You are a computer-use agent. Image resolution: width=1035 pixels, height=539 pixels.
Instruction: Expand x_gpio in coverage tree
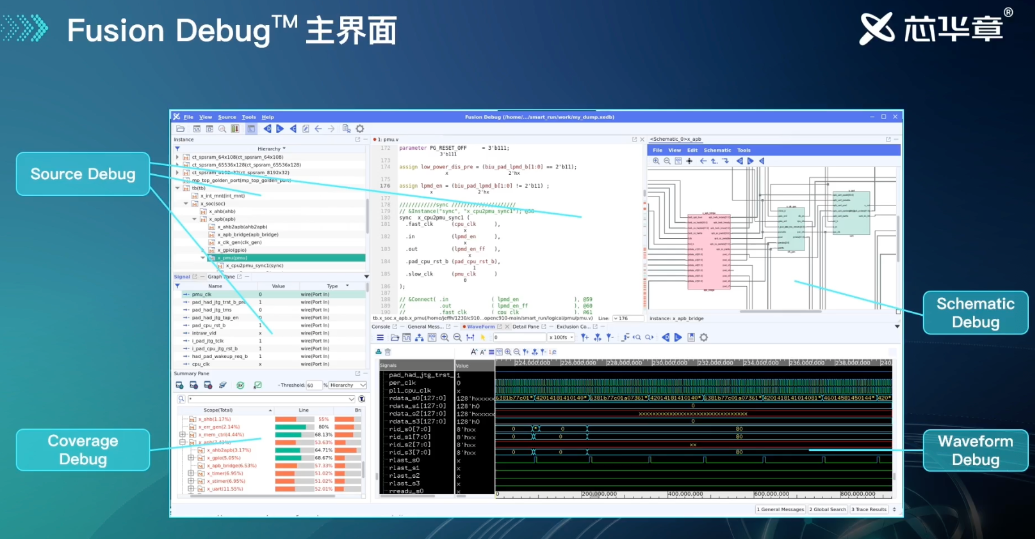point(191,457)
